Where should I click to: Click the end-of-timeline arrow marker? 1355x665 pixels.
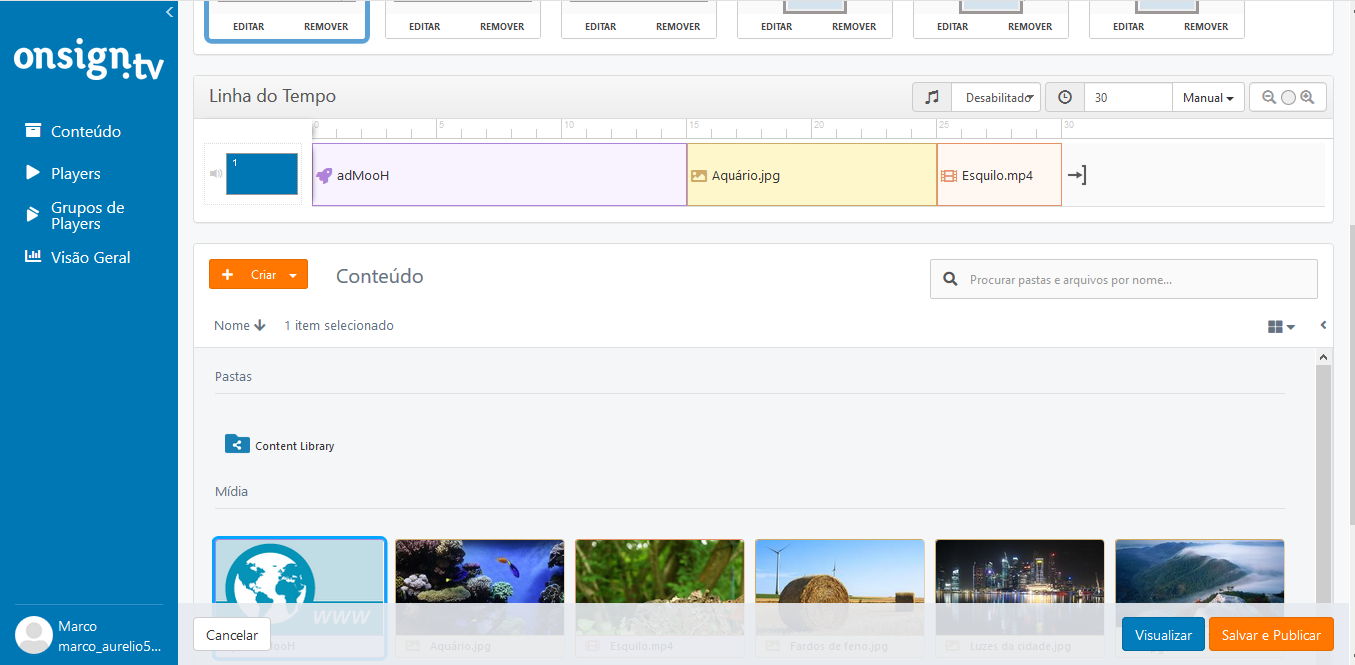coord(1076,175)
